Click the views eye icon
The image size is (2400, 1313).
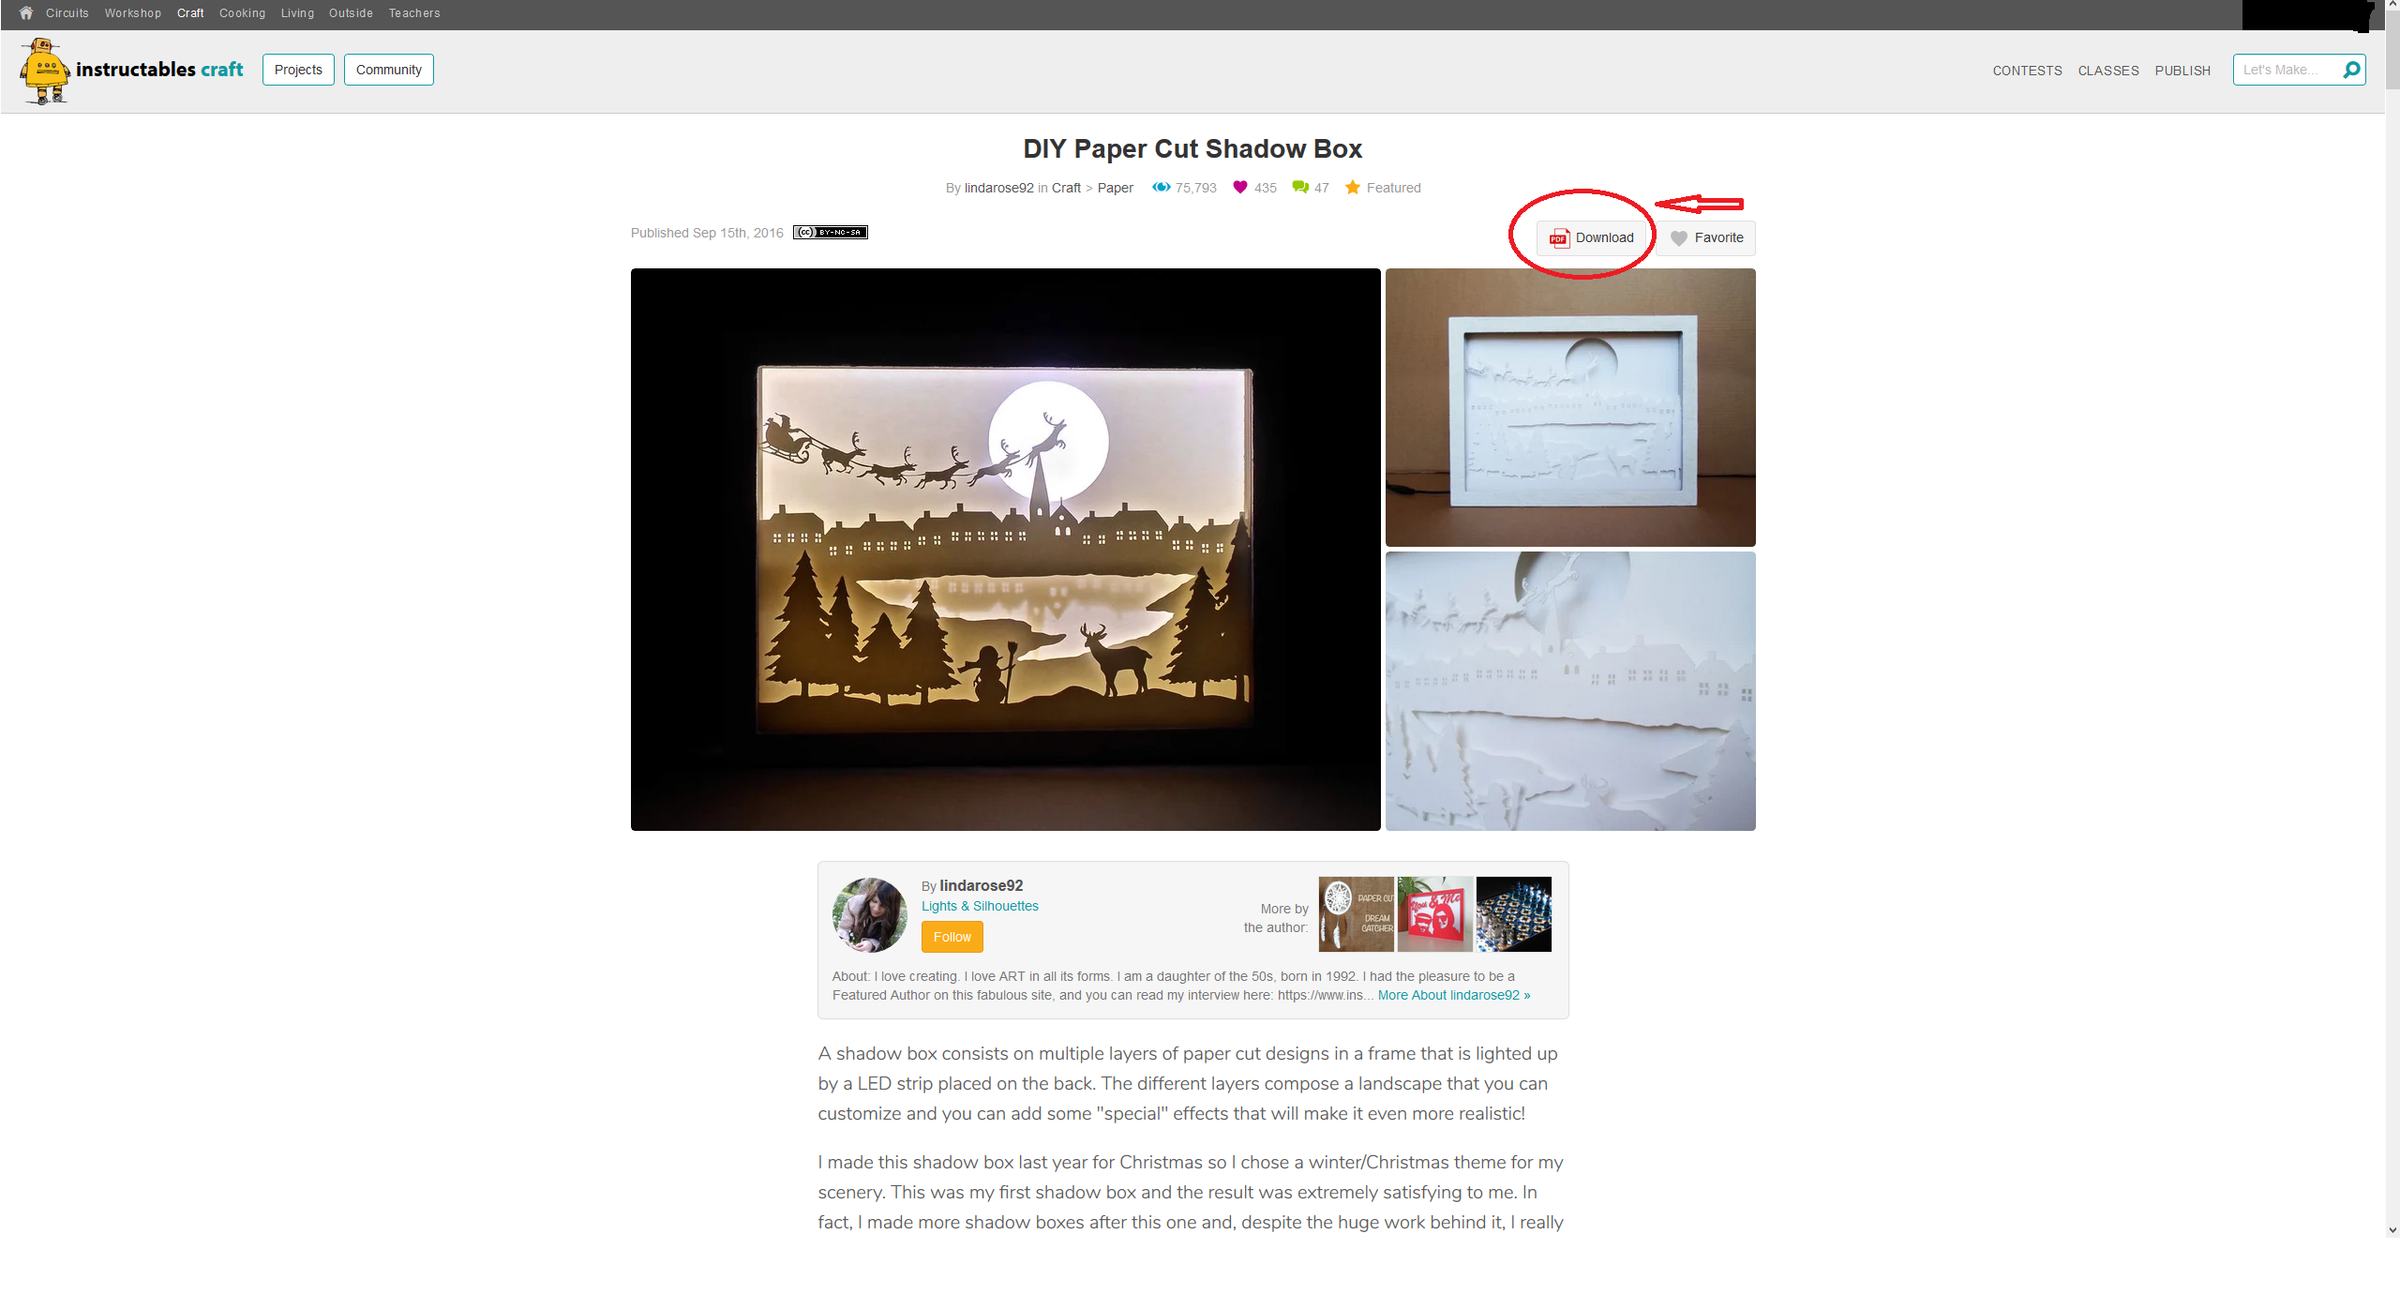click(1161, 187)
